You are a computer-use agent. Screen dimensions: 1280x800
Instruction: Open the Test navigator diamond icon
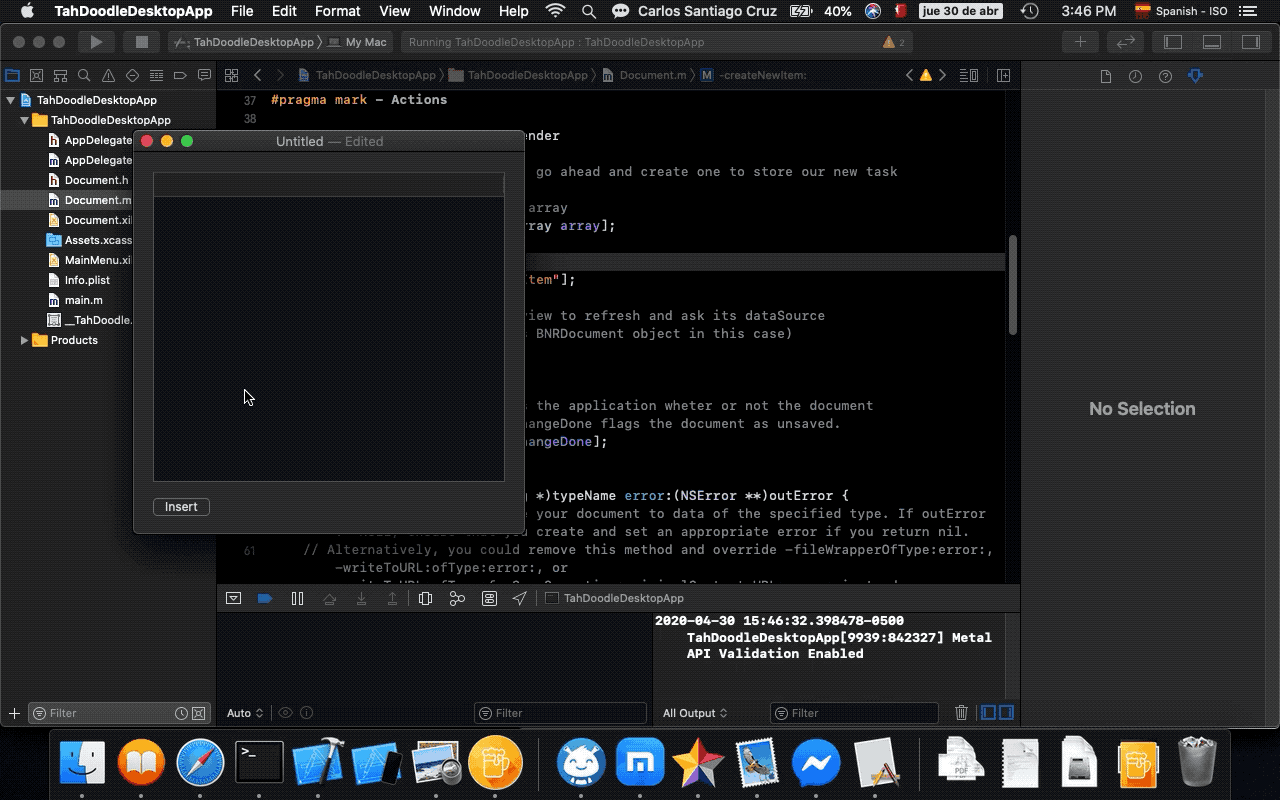click(x=133, y=75)
